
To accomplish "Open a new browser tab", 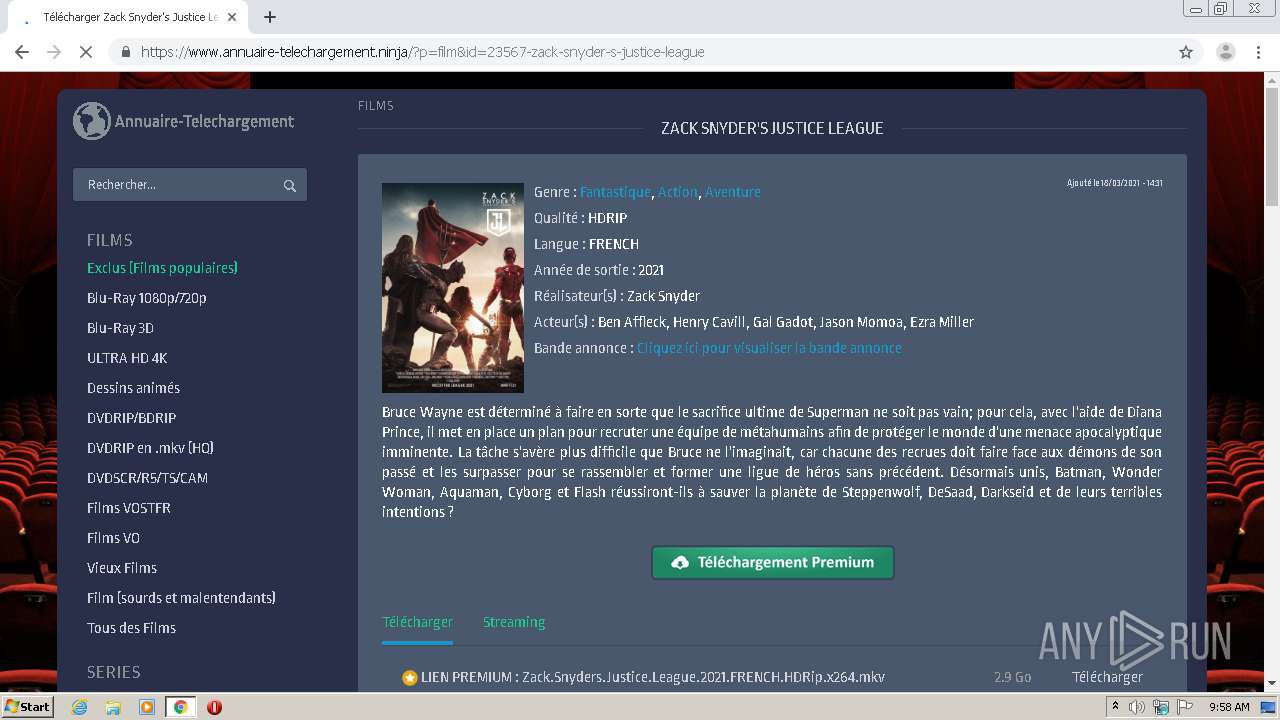I will 270,17.
